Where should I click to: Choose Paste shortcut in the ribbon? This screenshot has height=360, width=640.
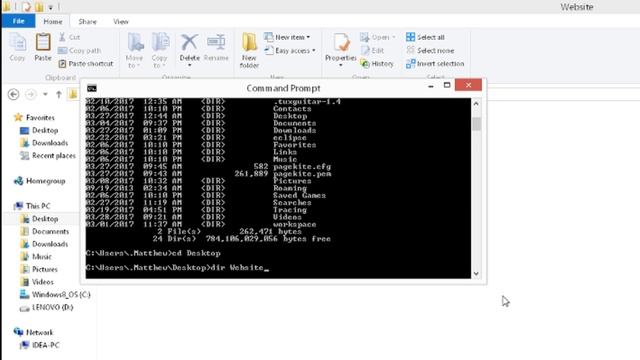click(86, 64)
